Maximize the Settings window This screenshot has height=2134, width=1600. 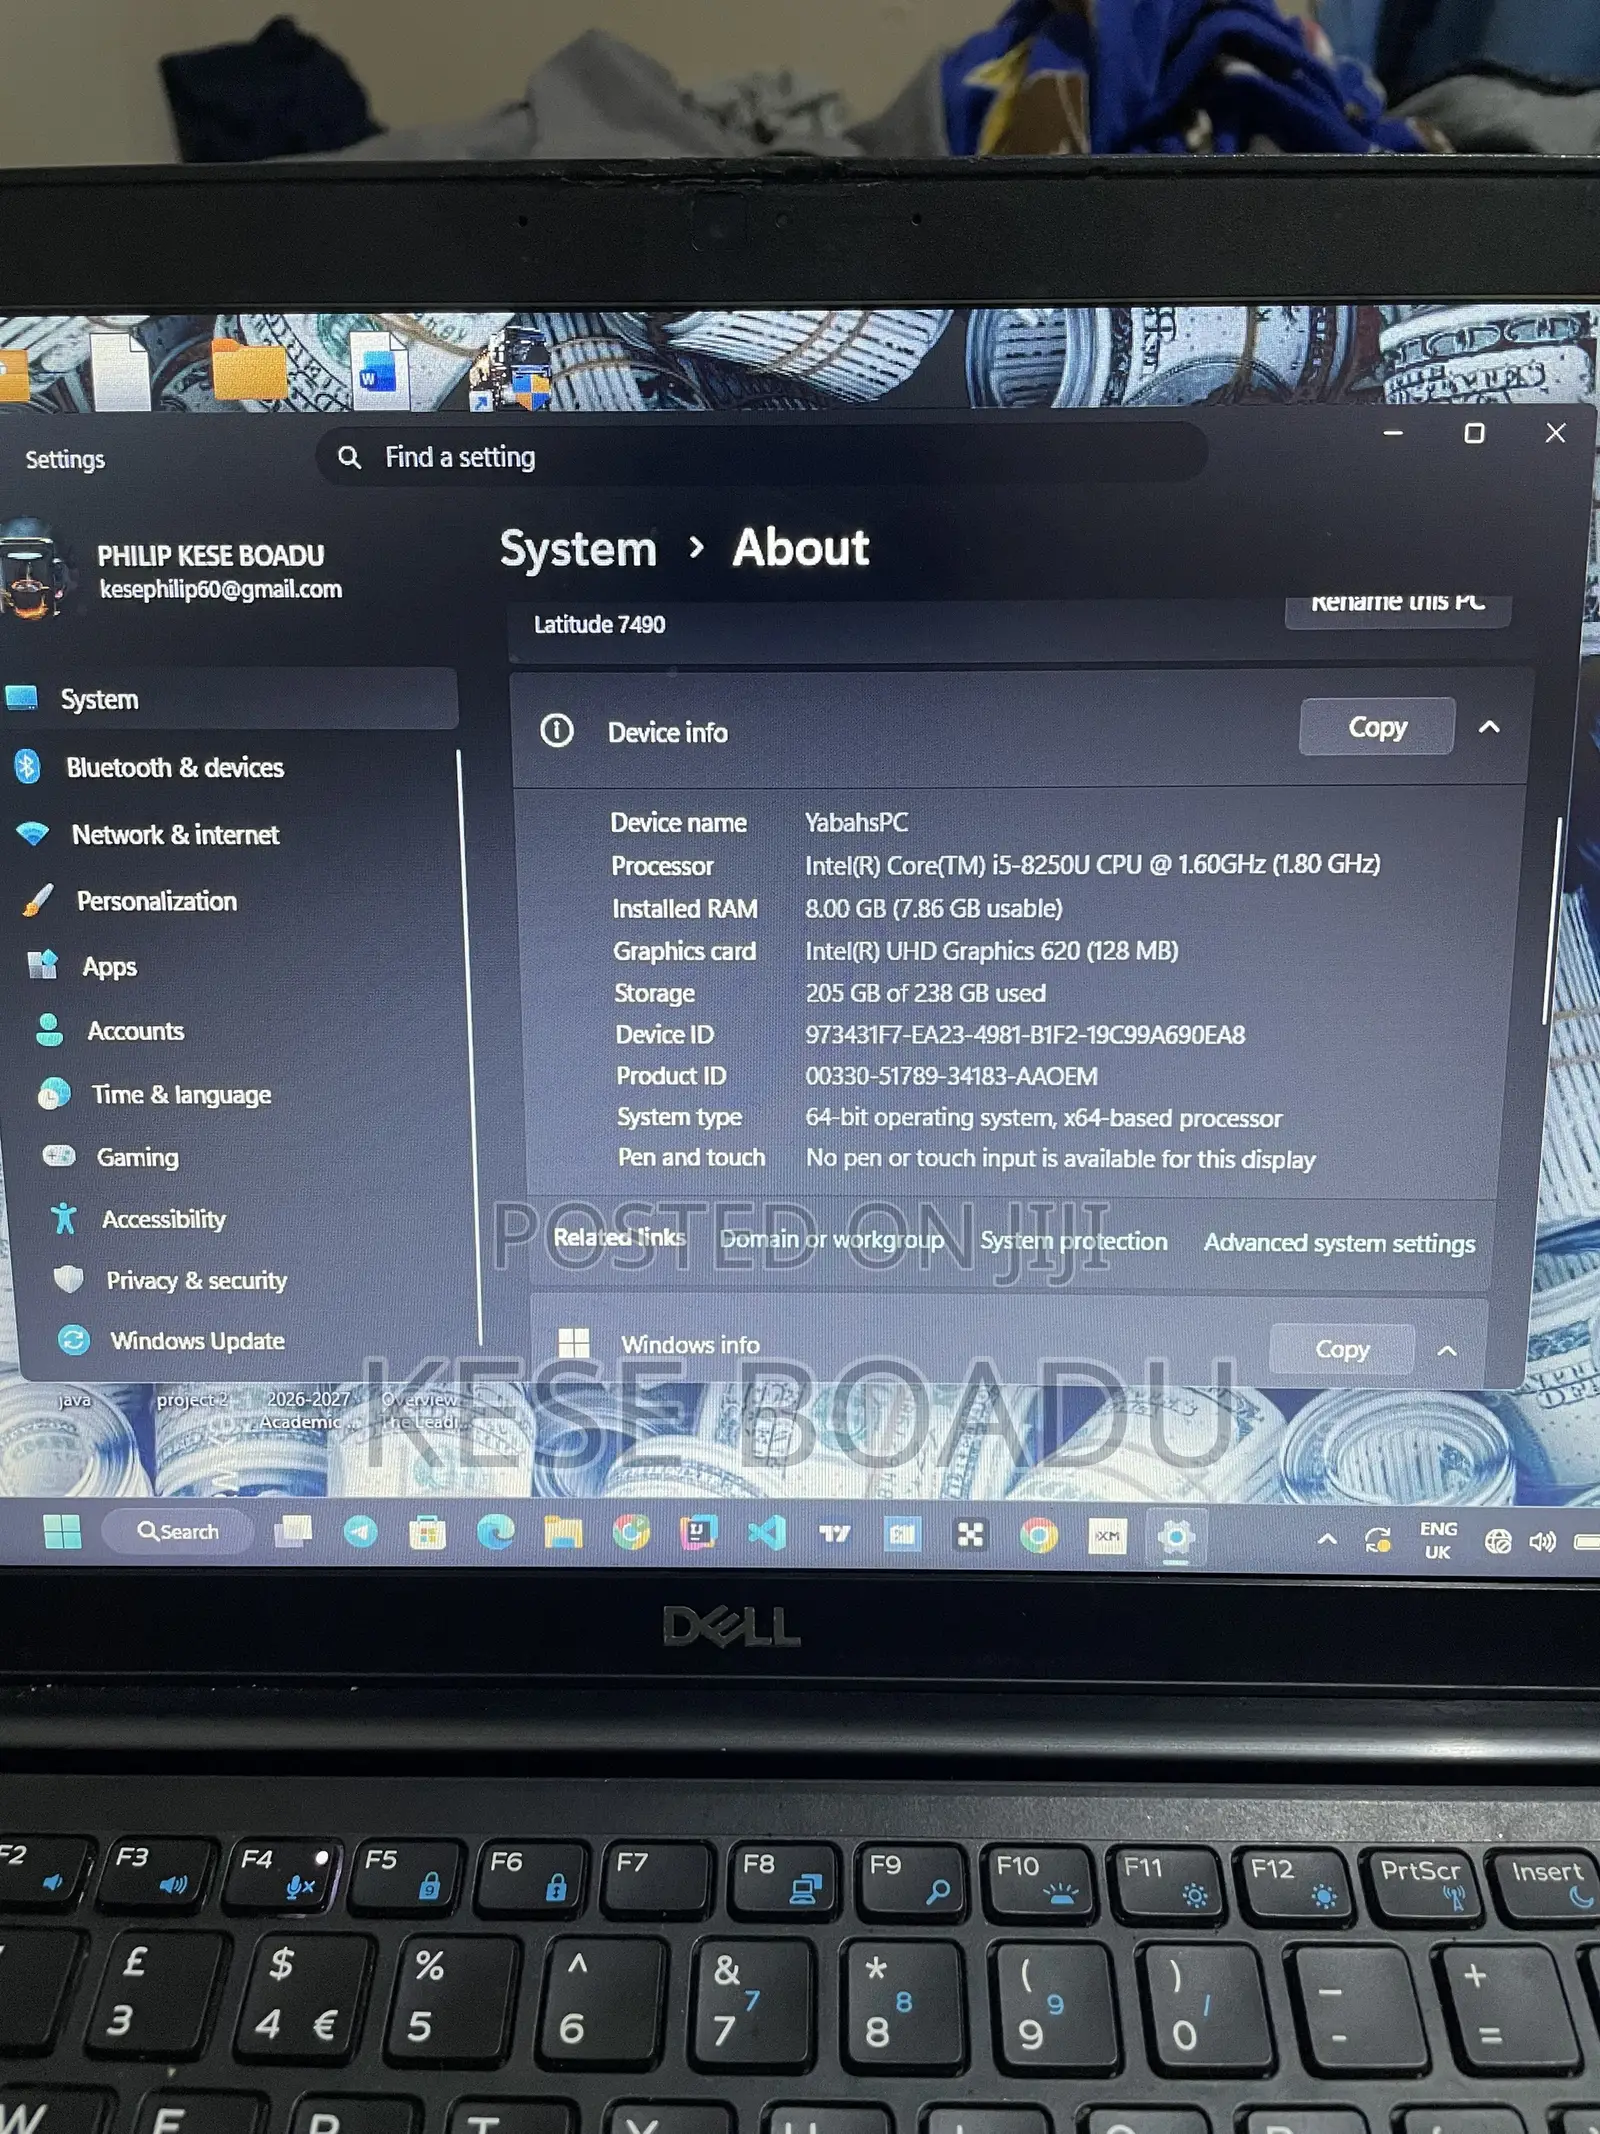[x=1474, y=433]
